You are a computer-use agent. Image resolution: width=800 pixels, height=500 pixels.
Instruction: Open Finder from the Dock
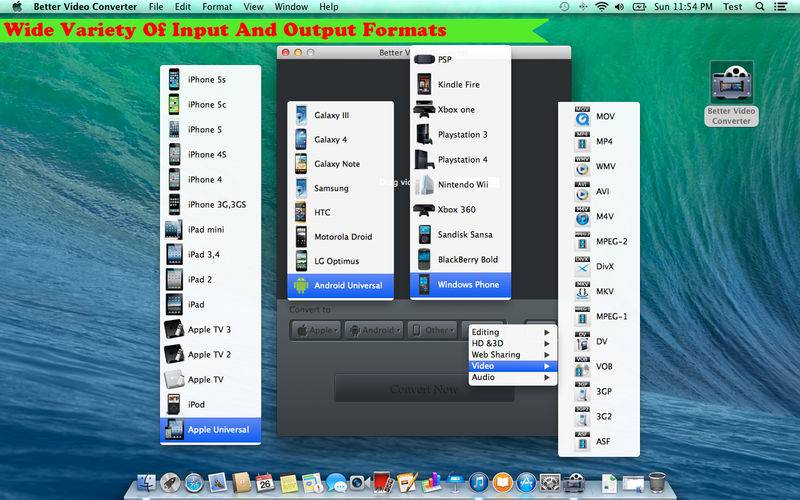point(147,482)
